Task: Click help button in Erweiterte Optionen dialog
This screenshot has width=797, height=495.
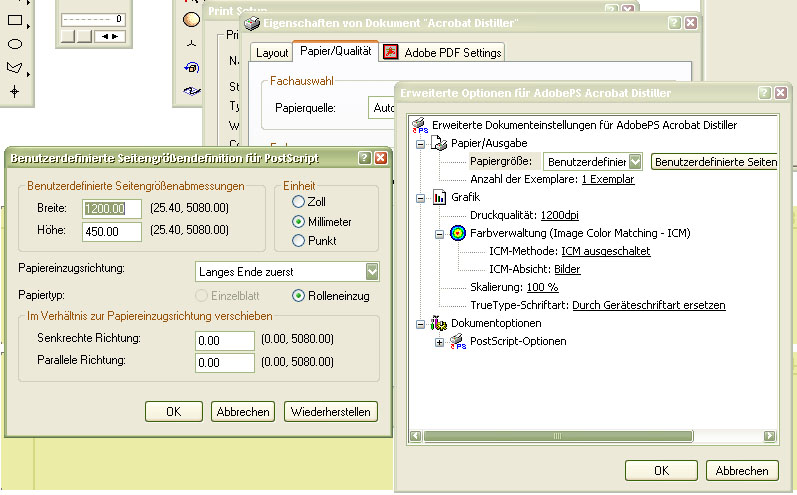Action: (x=764, y=93)
